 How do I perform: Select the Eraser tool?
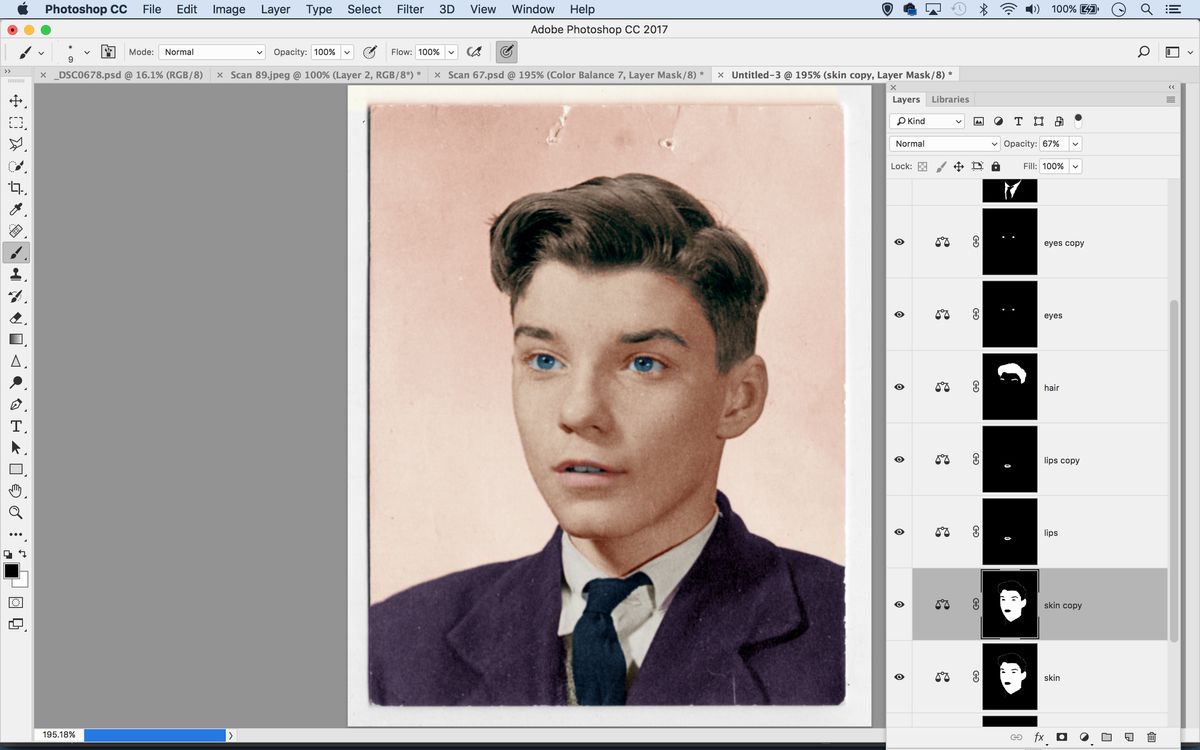click(x=16, y=318)
